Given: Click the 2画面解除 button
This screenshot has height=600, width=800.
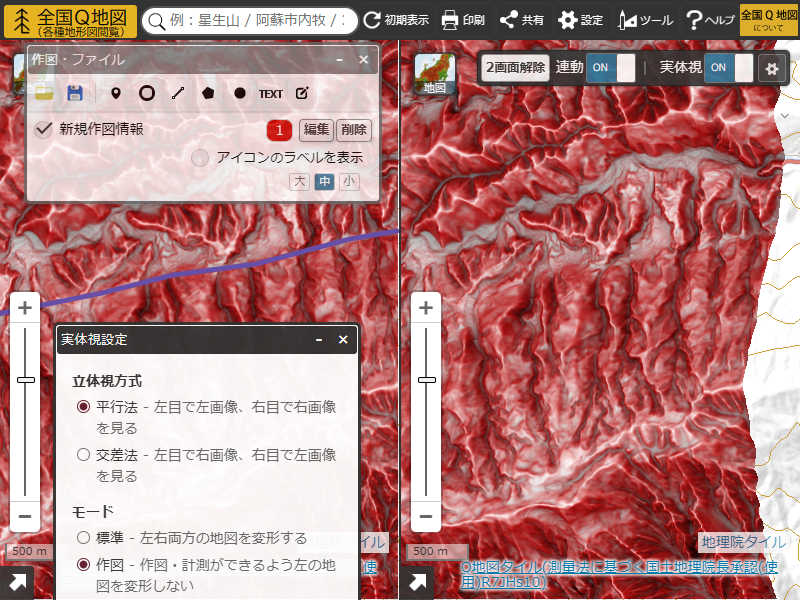Looking at the screenshot, I should tap(515, 67).
